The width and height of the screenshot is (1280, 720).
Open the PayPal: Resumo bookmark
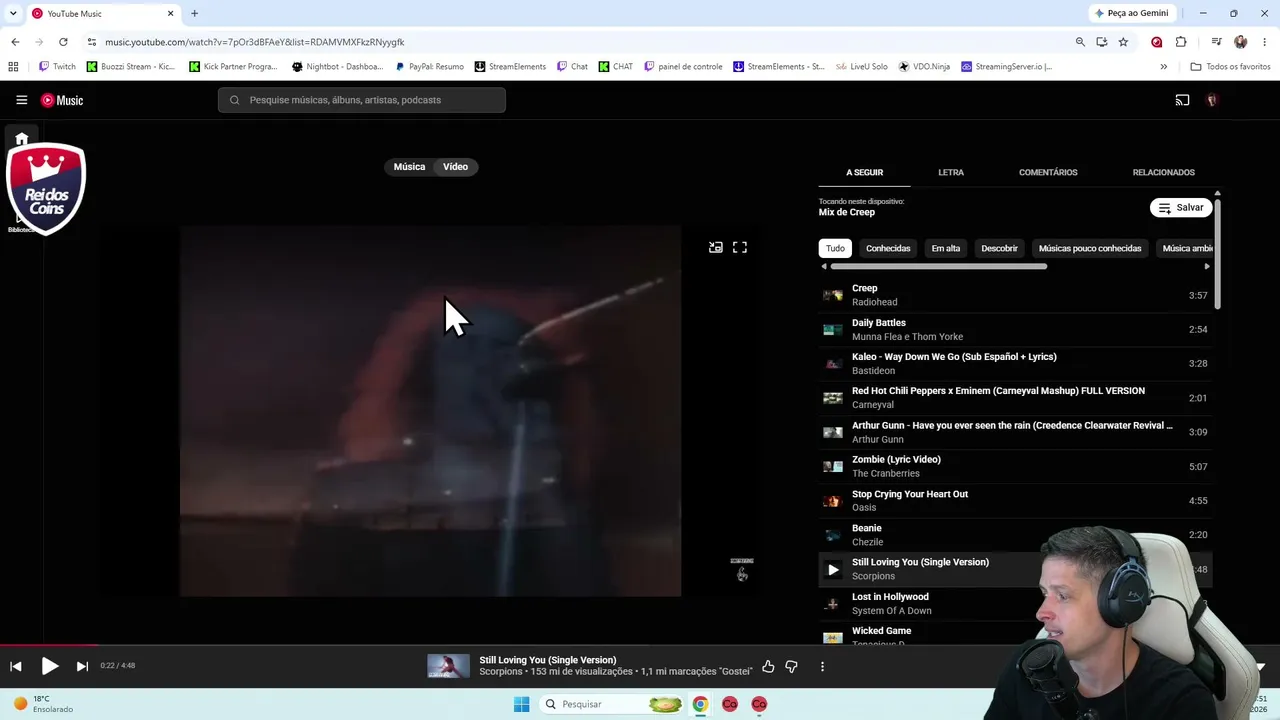click(430, 67)
